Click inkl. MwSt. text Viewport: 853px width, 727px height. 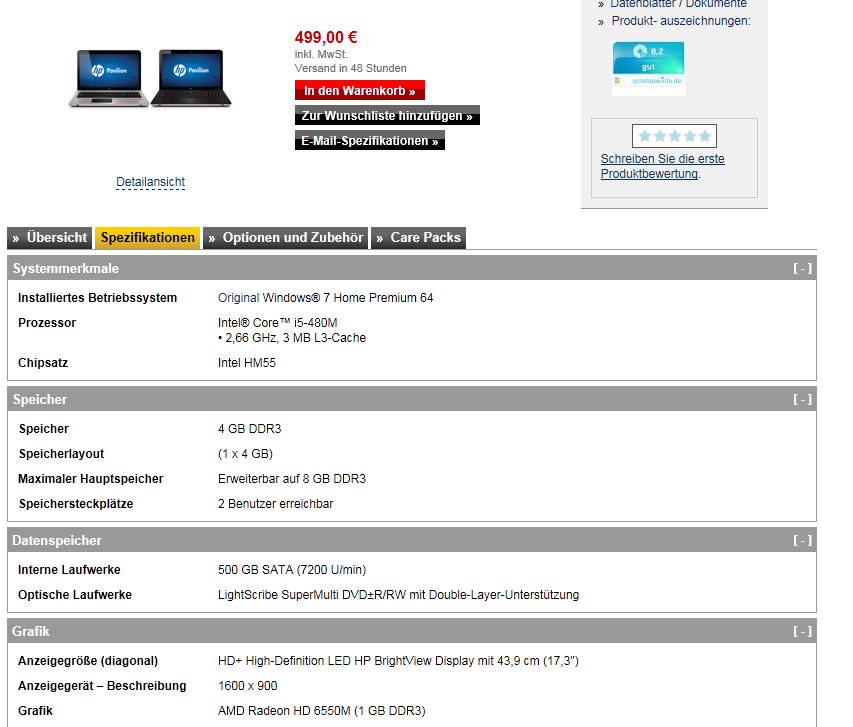[x=321, y=54]
